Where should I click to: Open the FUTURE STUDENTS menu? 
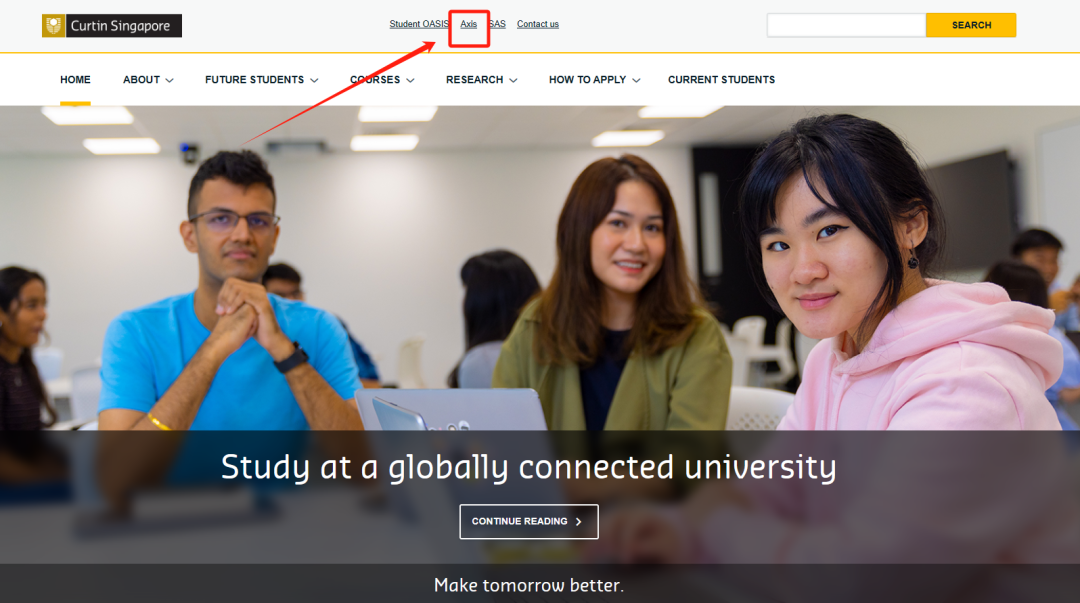254,80
